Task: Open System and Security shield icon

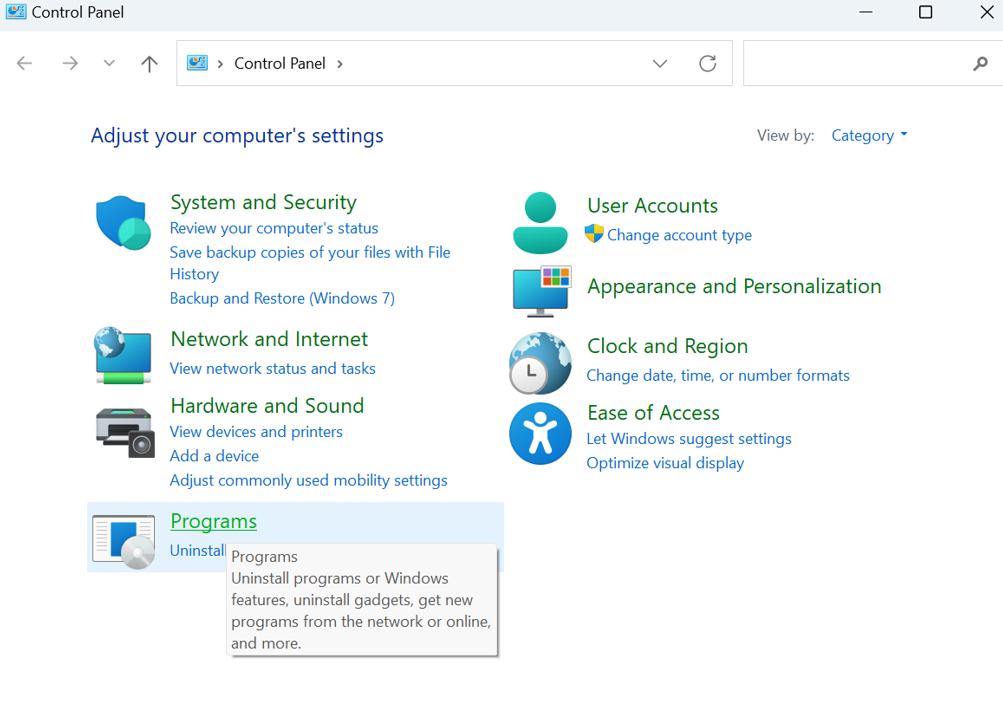Action: pos(123,223)
